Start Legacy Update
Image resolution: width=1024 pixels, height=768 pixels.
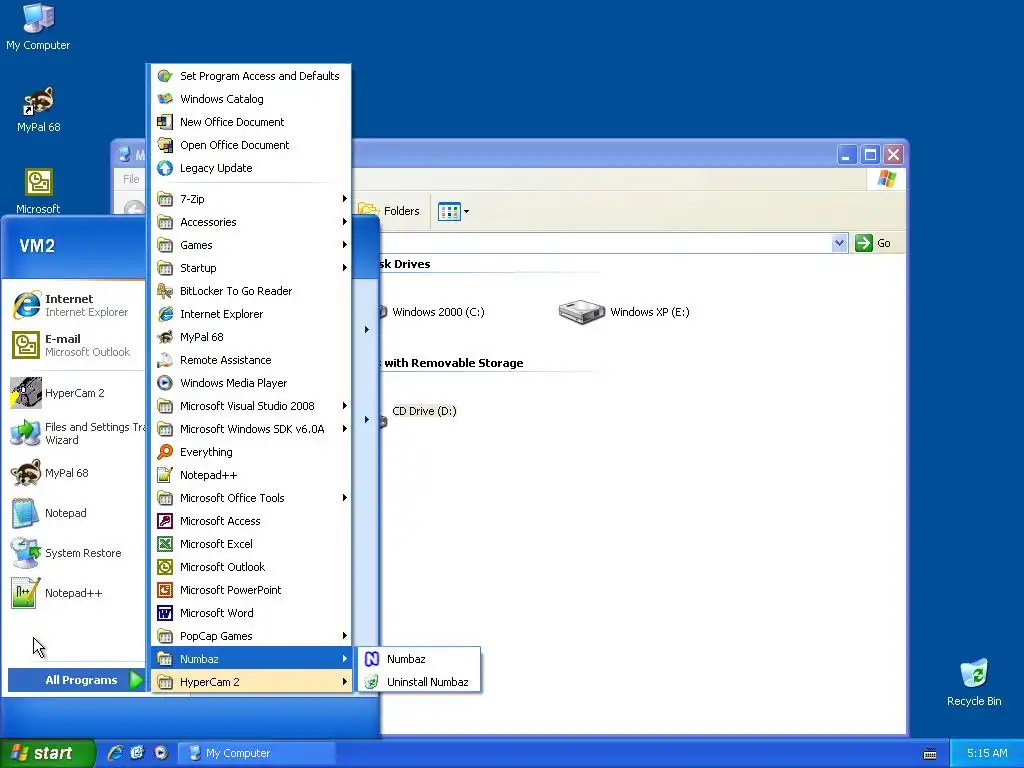[251, 168]
